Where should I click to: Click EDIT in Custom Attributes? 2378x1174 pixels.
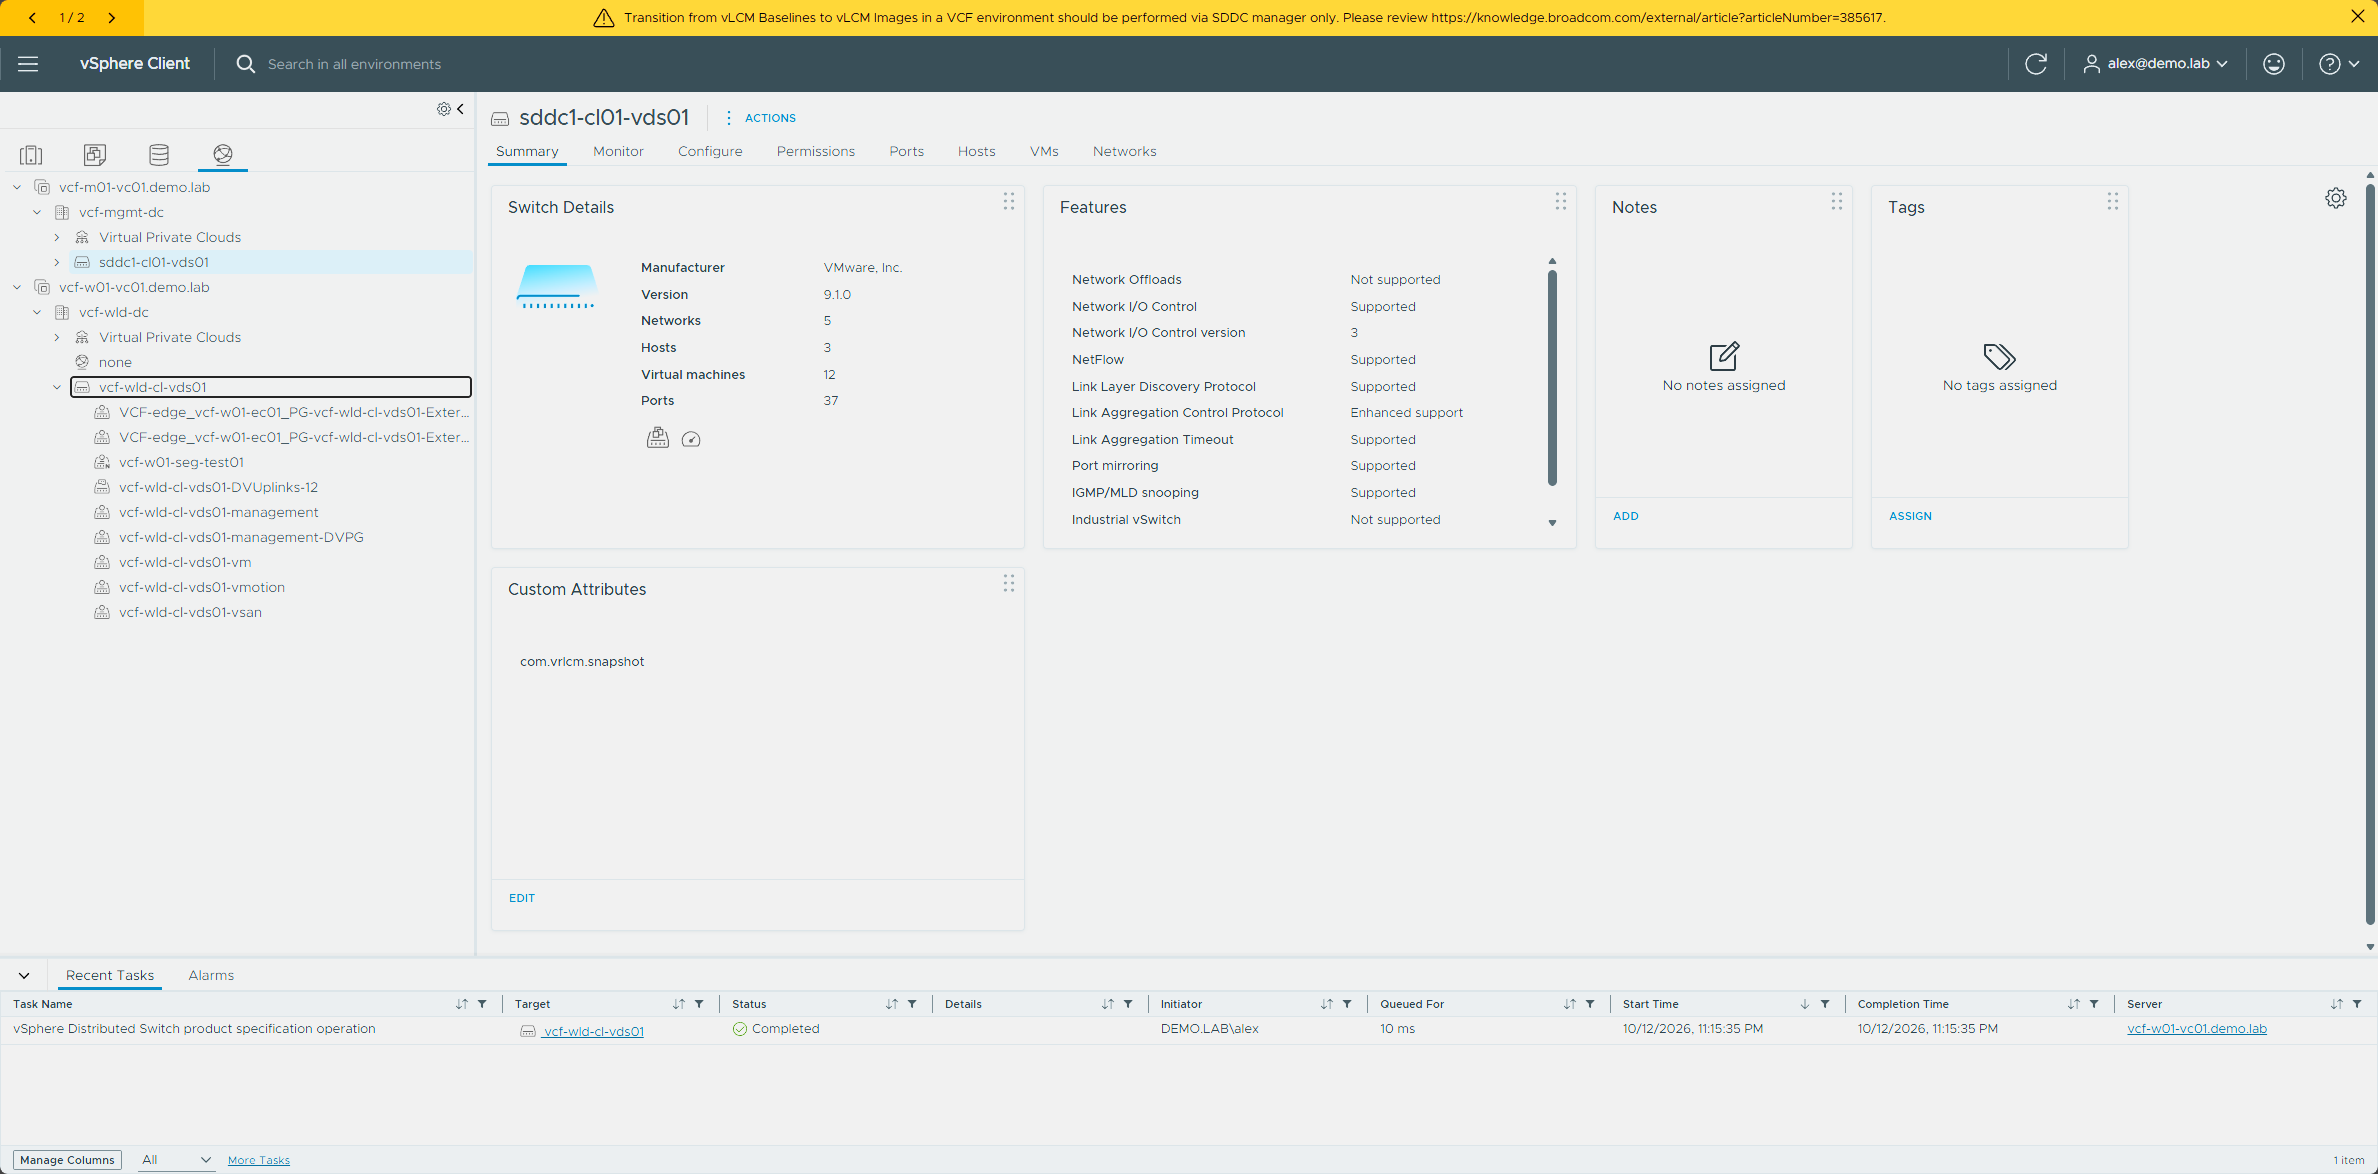coord(522,898)
